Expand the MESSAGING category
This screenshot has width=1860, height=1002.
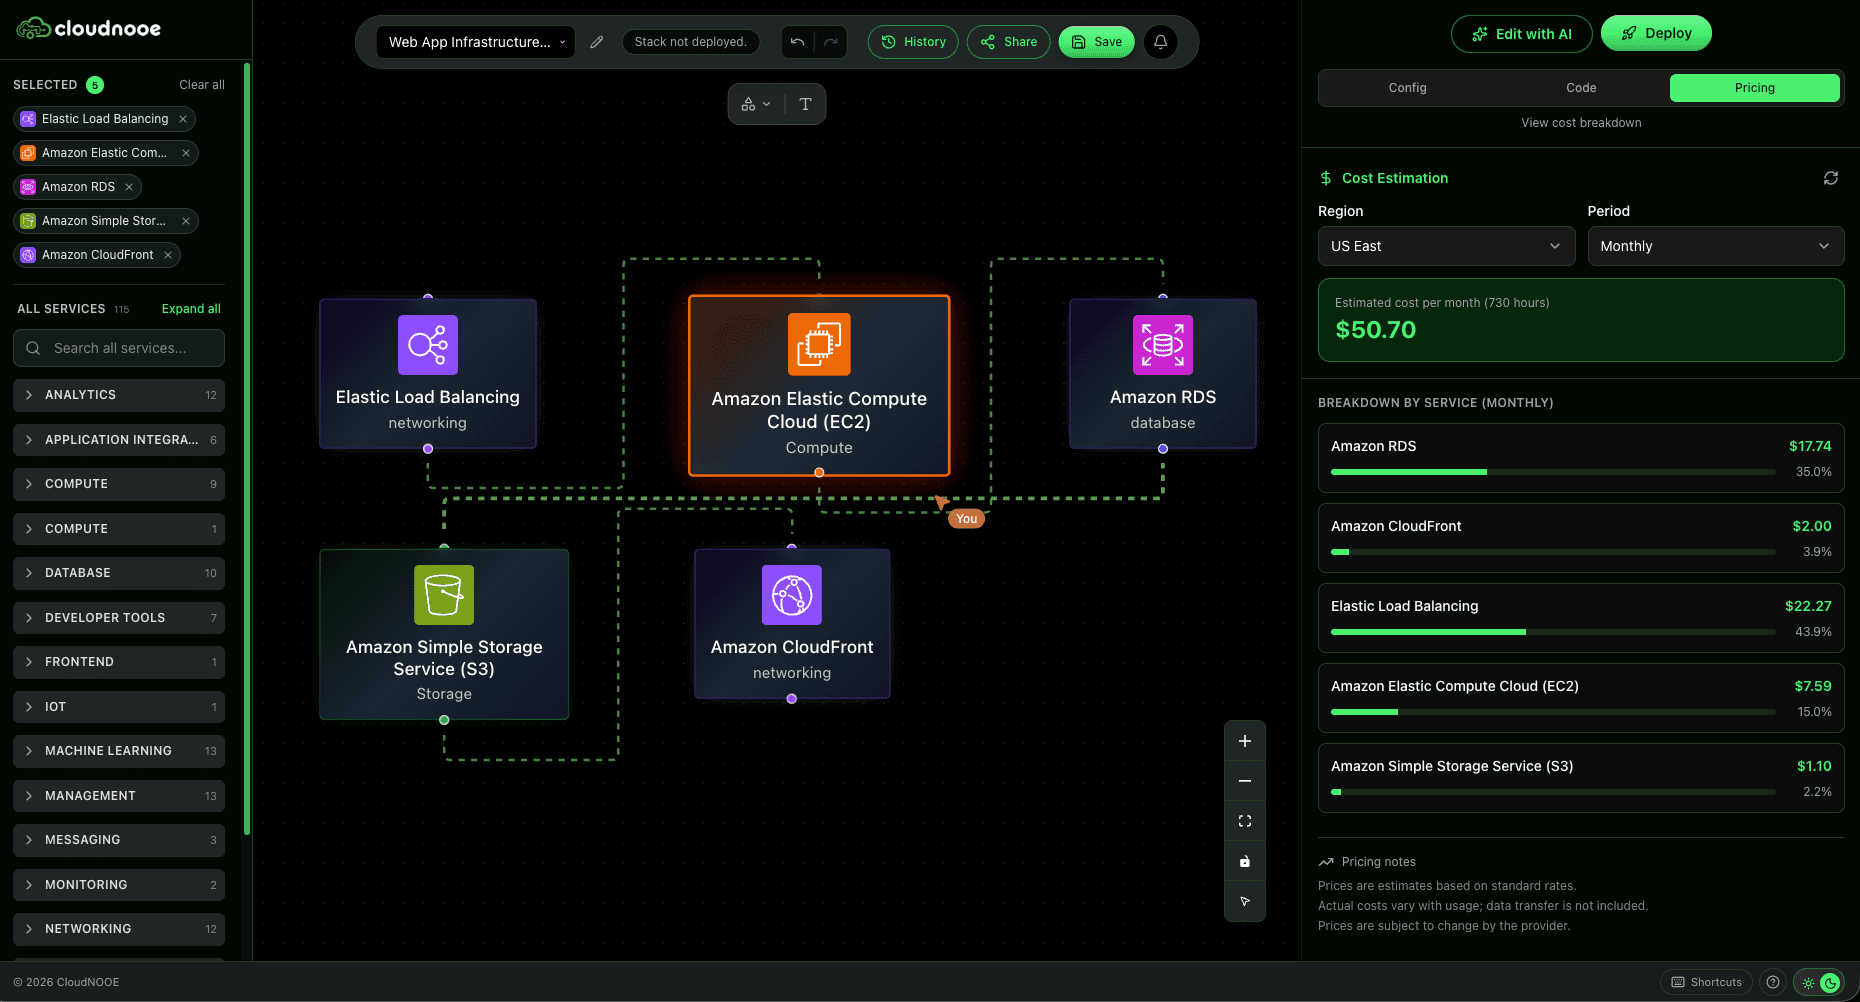coord(119,840)
